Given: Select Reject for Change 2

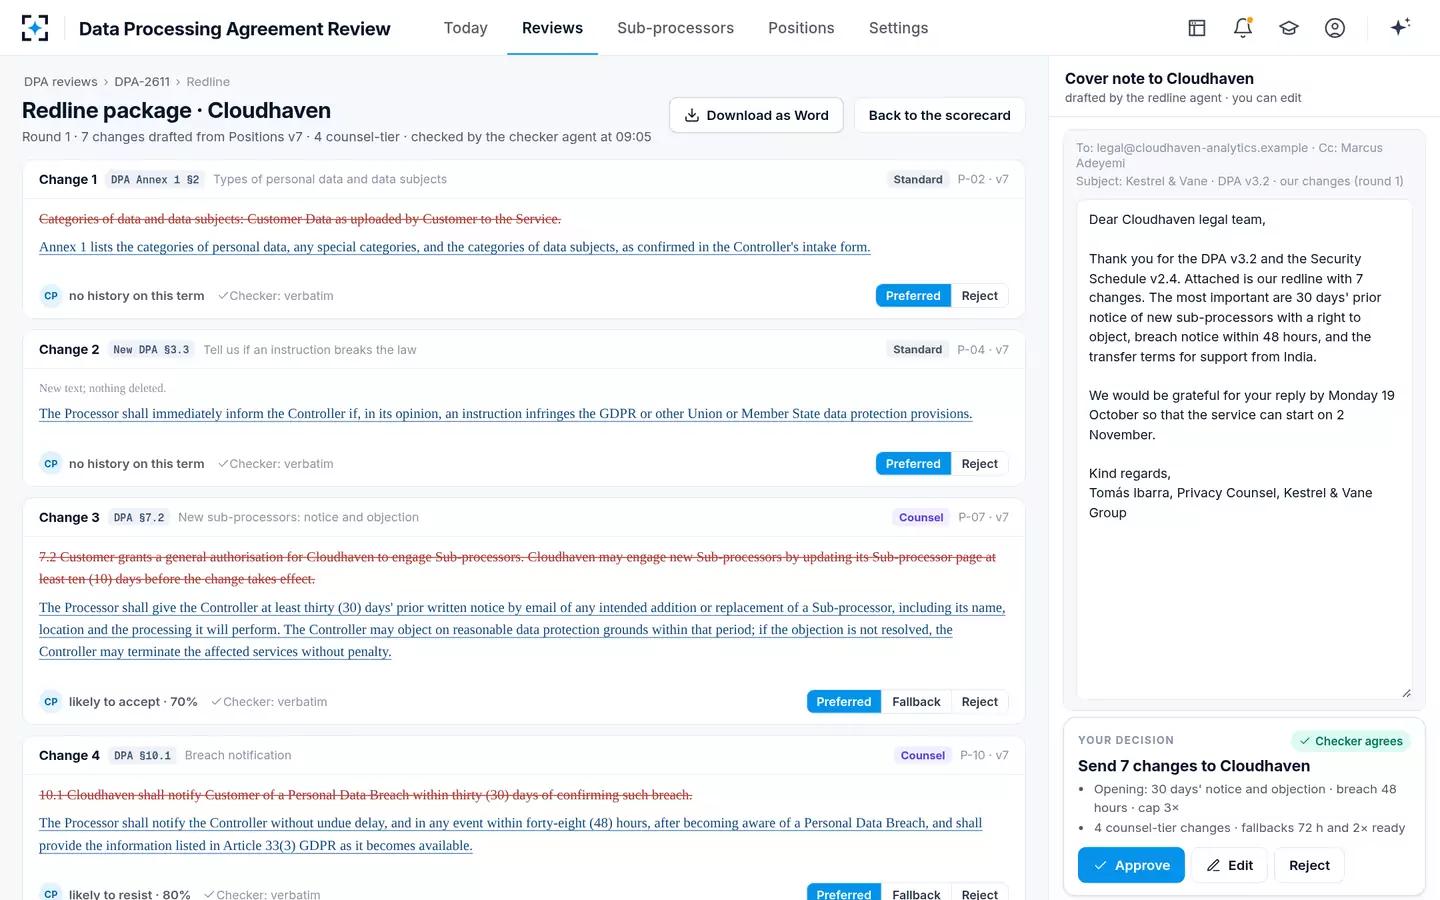Looking at the screenshot, I should point(979,464).
